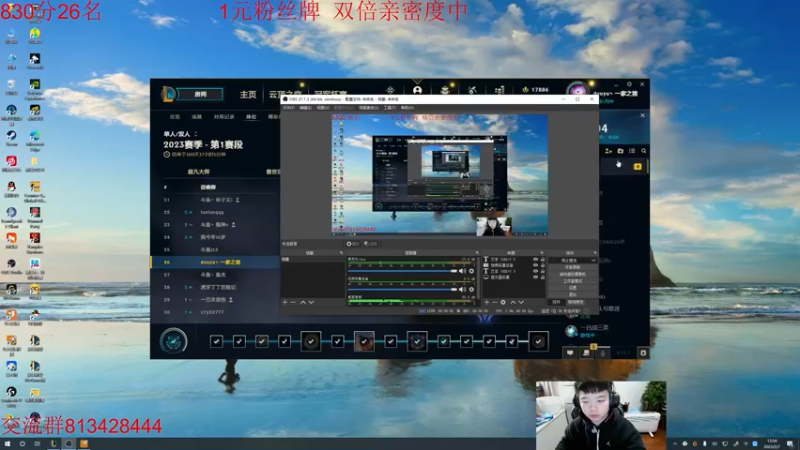Screen dimensions: 800x450
Task: Open the GeForce Experience desktop shortcut
Action: tap(35, 89)
